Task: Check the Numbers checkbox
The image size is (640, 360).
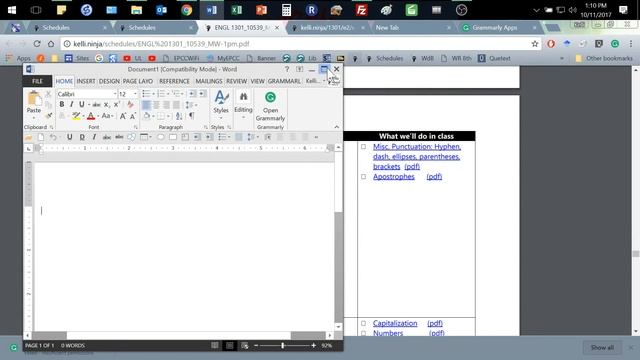Action: coord(363,333)
